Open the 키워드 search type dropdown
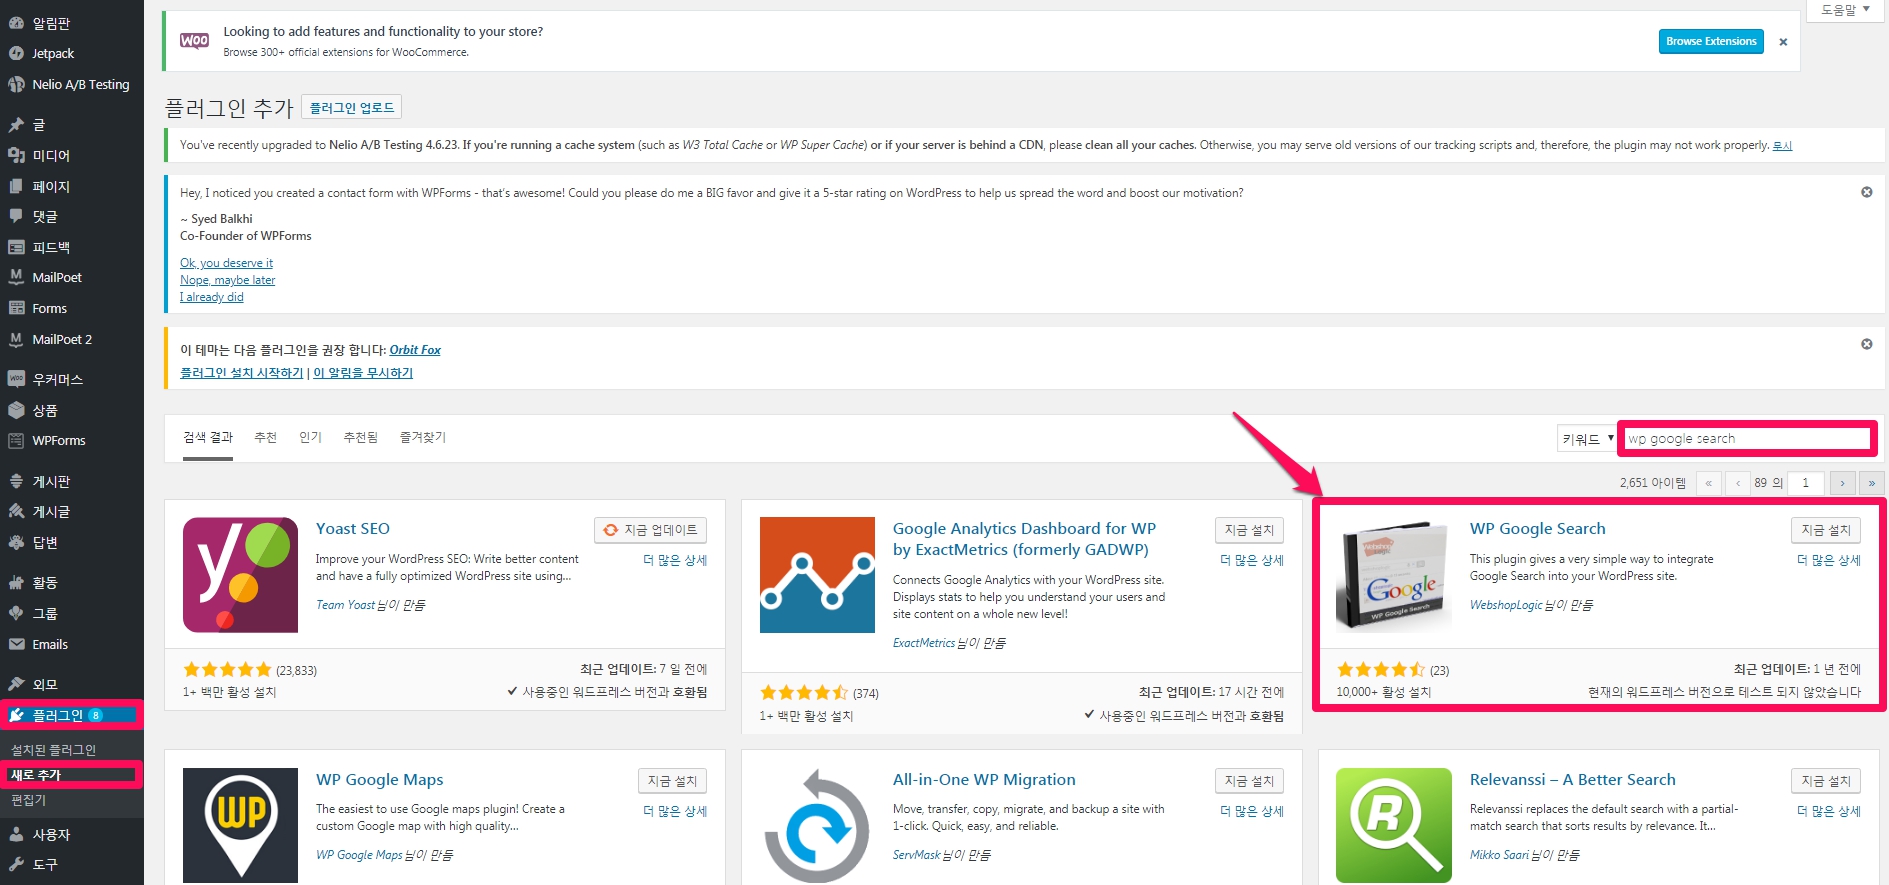Image resolution: width=1889 pixels, height=885 pixels. coord(1587,439)
